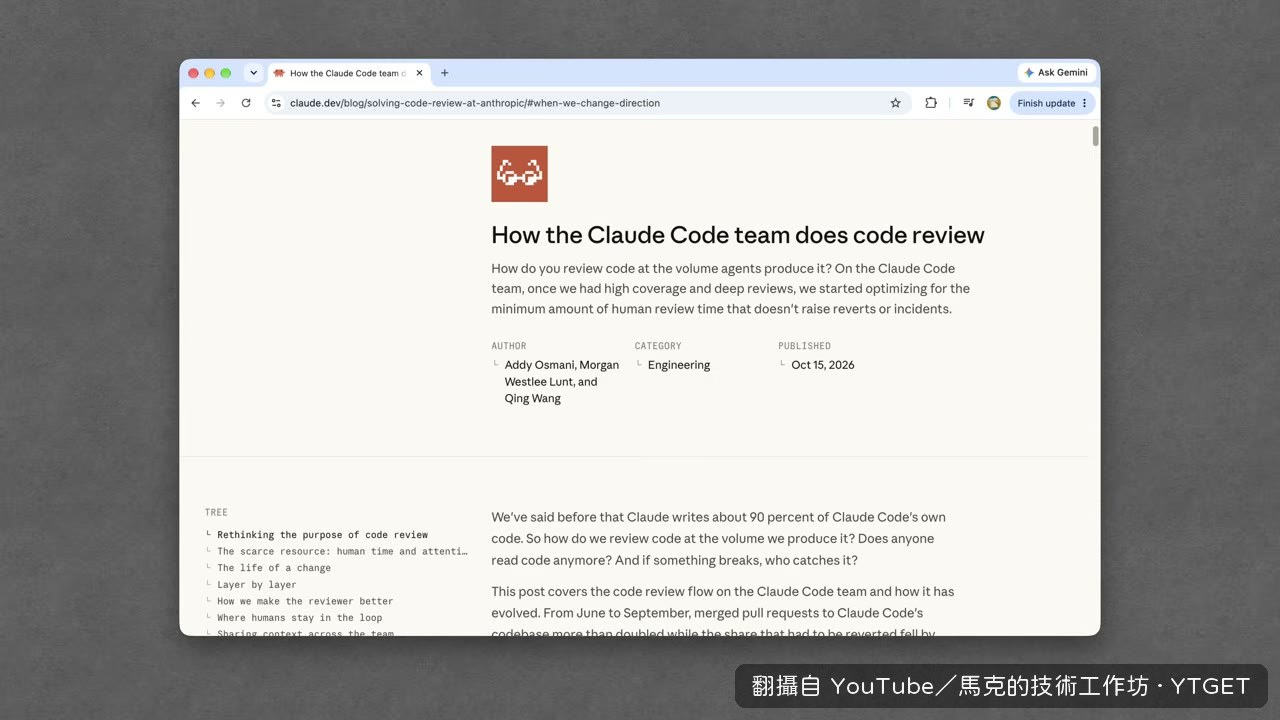Click the page vertical scrollbar thumb
This screenshot has width=1280, height=720.
(x=1096, y=137)
